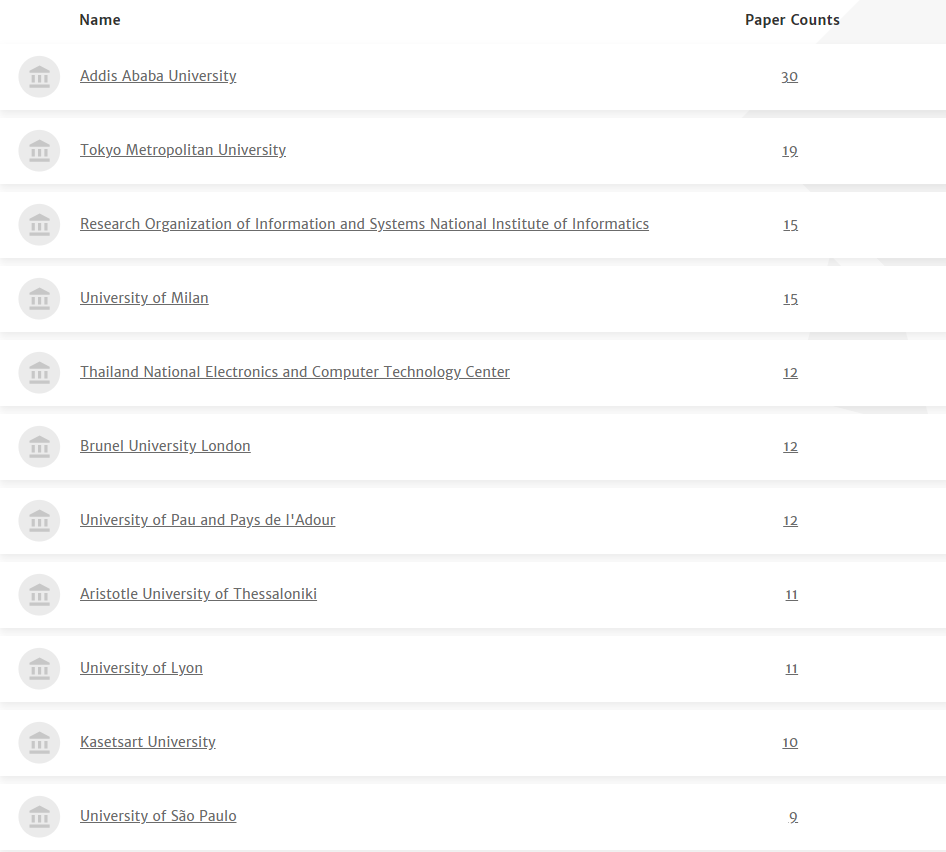This screenshot has width=946, height=852.
Task: View the 19 papers for Tokyo Metropolitan University
Action: point(790,151)
